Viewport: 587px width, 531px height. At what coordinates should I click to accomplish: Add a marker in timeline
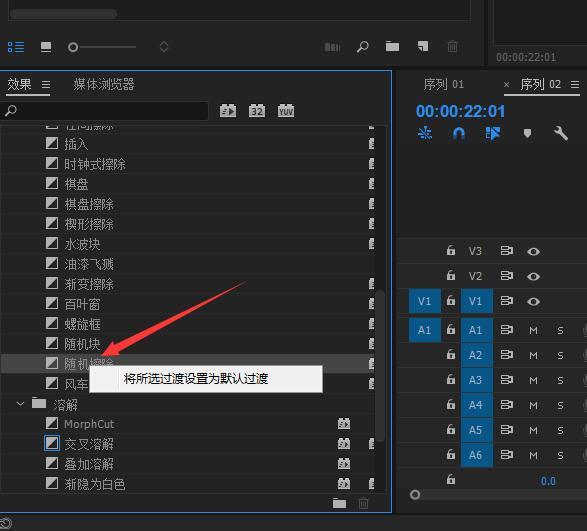coord(527,133)
